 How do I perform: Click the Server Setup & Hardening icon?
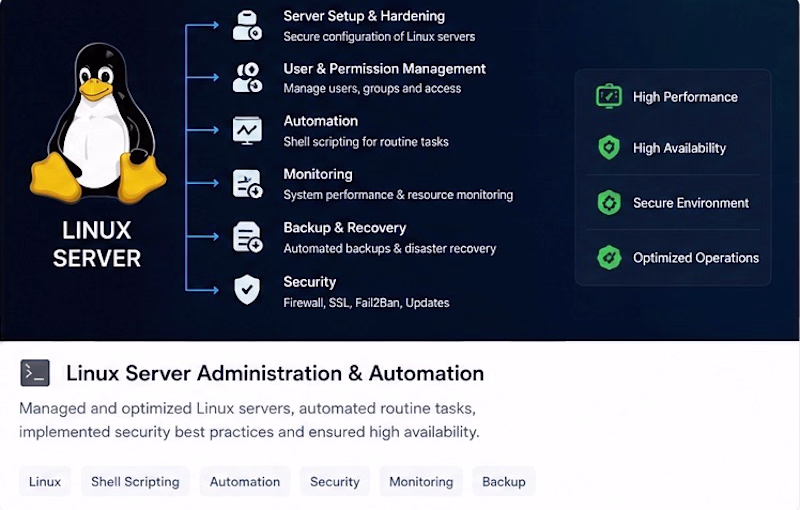pyautogui.click(x=247, y=26)
